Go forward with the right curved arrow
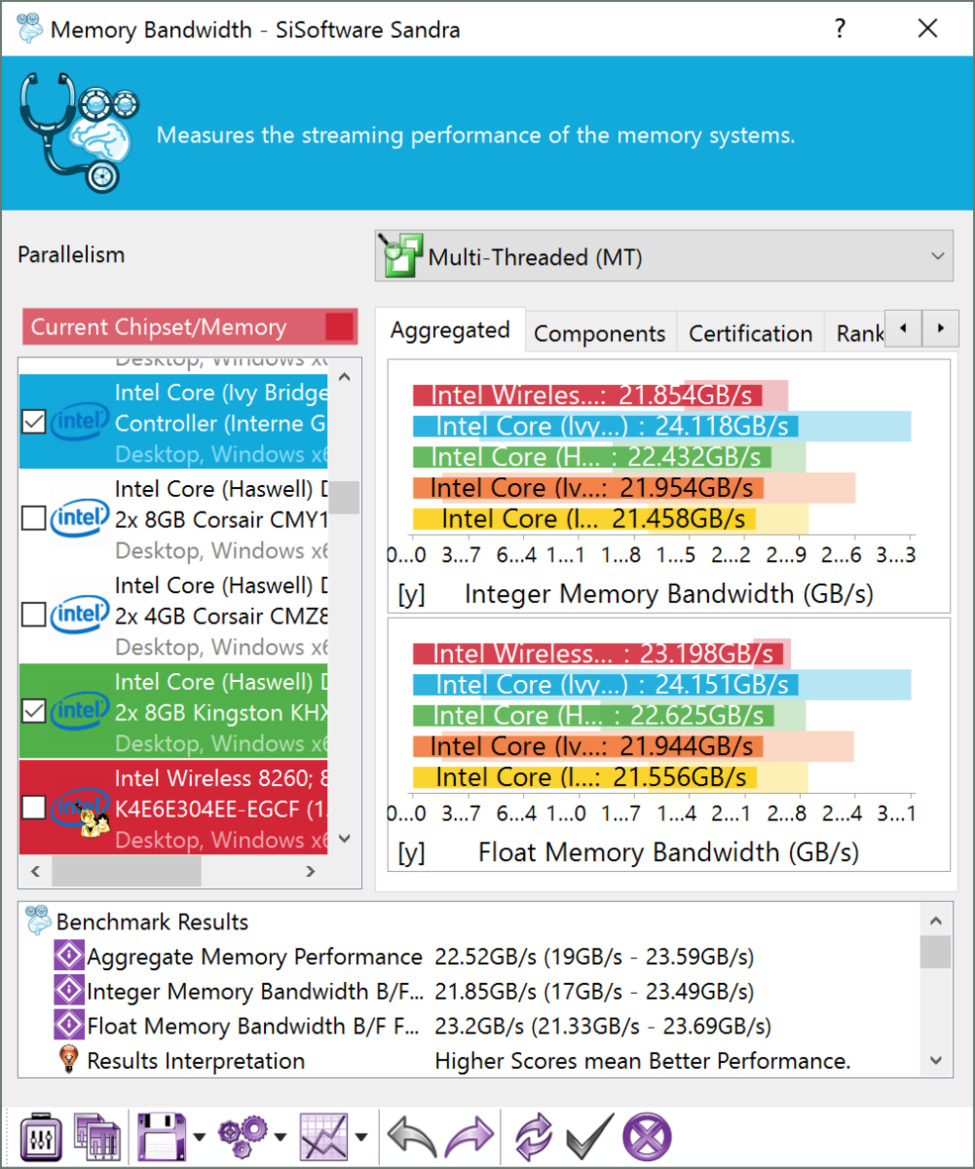Screen dimensions: 975x1169 coord(470,1138)
